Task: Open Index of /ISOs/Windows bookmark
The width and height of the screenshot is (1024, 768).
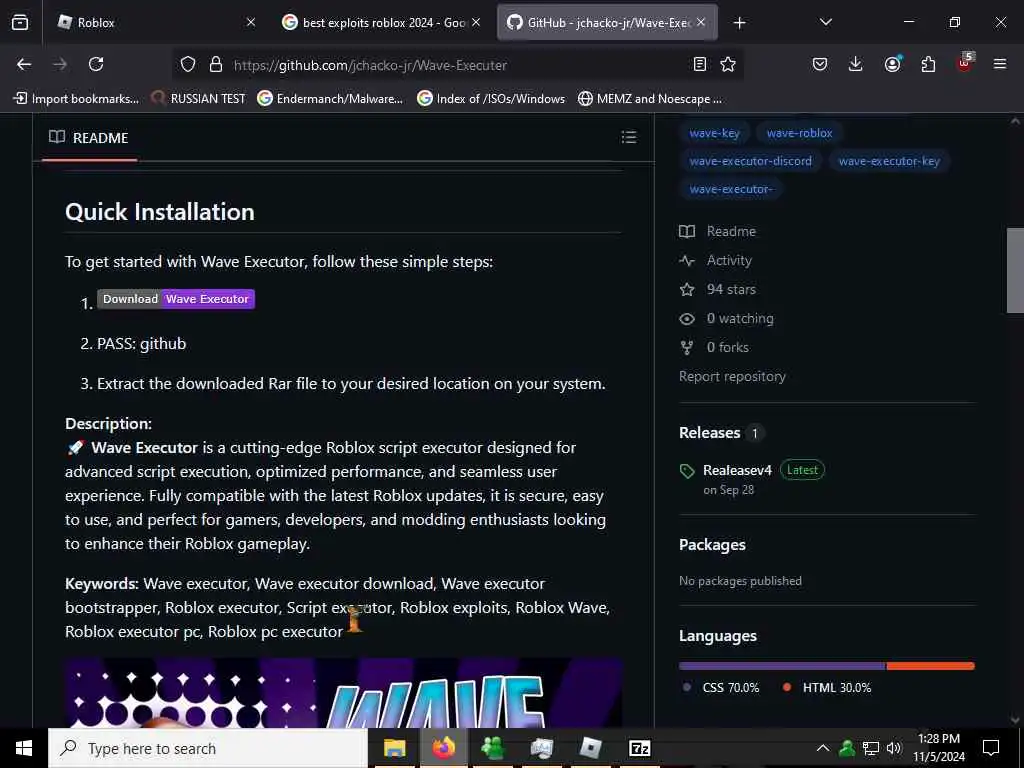Action: pyautogui.click(x=491, y=99)
